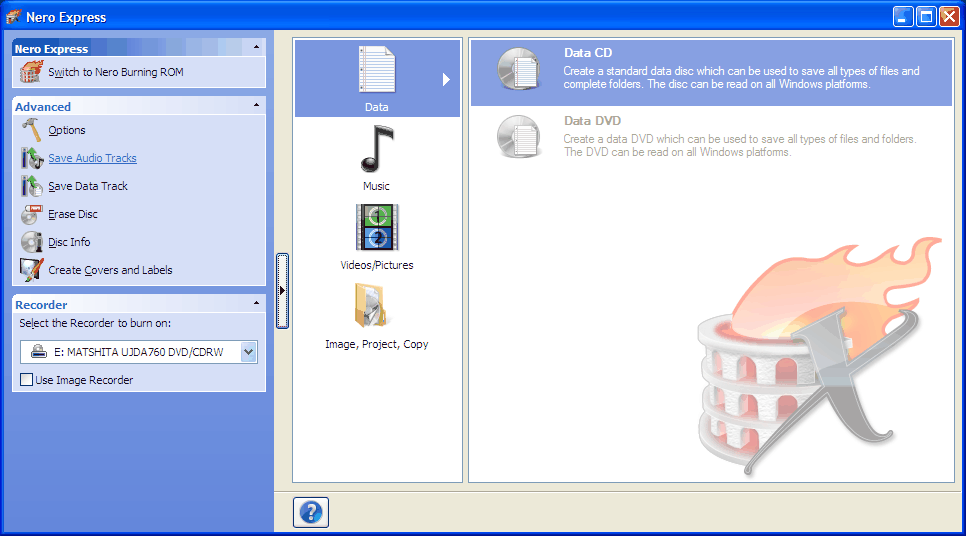The width and height of the screenshot is (966, 536).
Task: Open help with the question mark button
Action: [311, 512]
